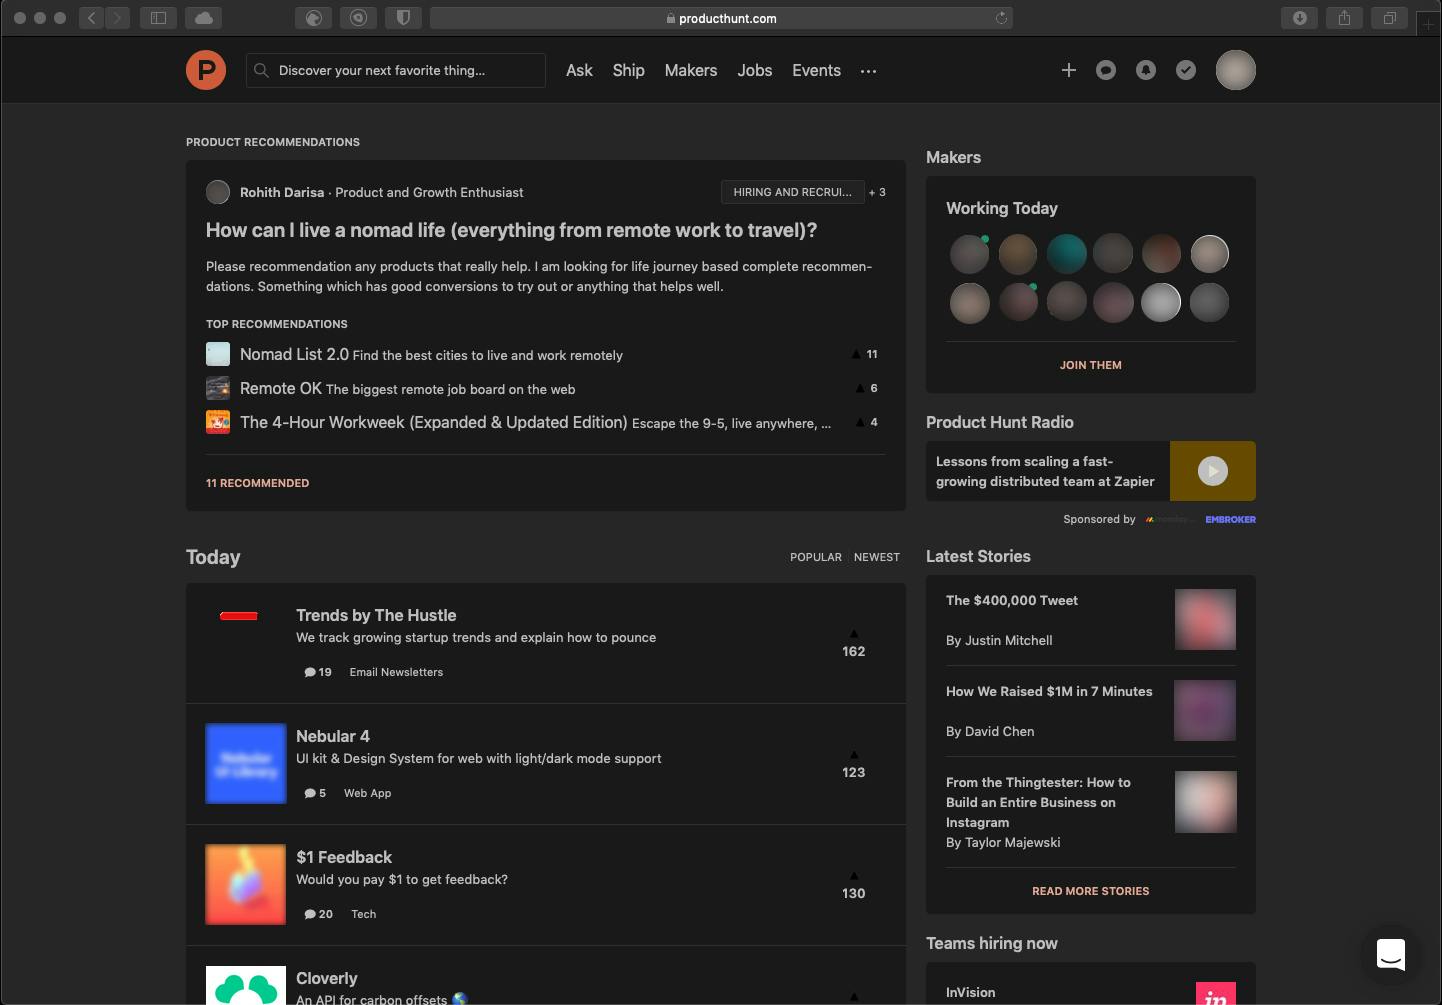
Task: Open comments on $1 Feedback
Action: point(318,914)
